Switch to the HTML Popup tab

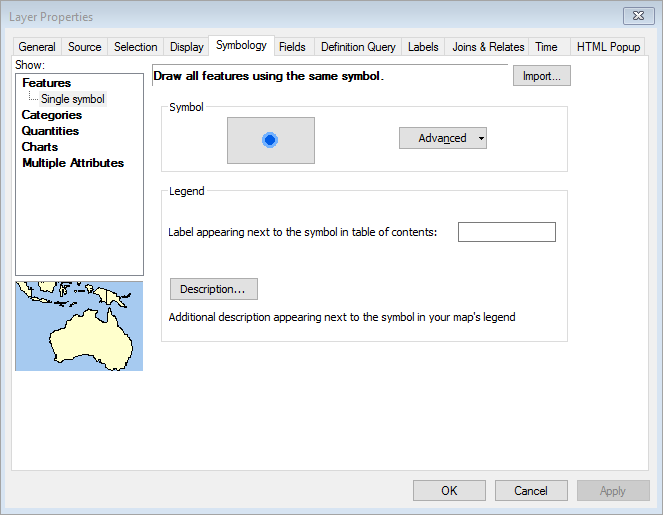(608, 47)
